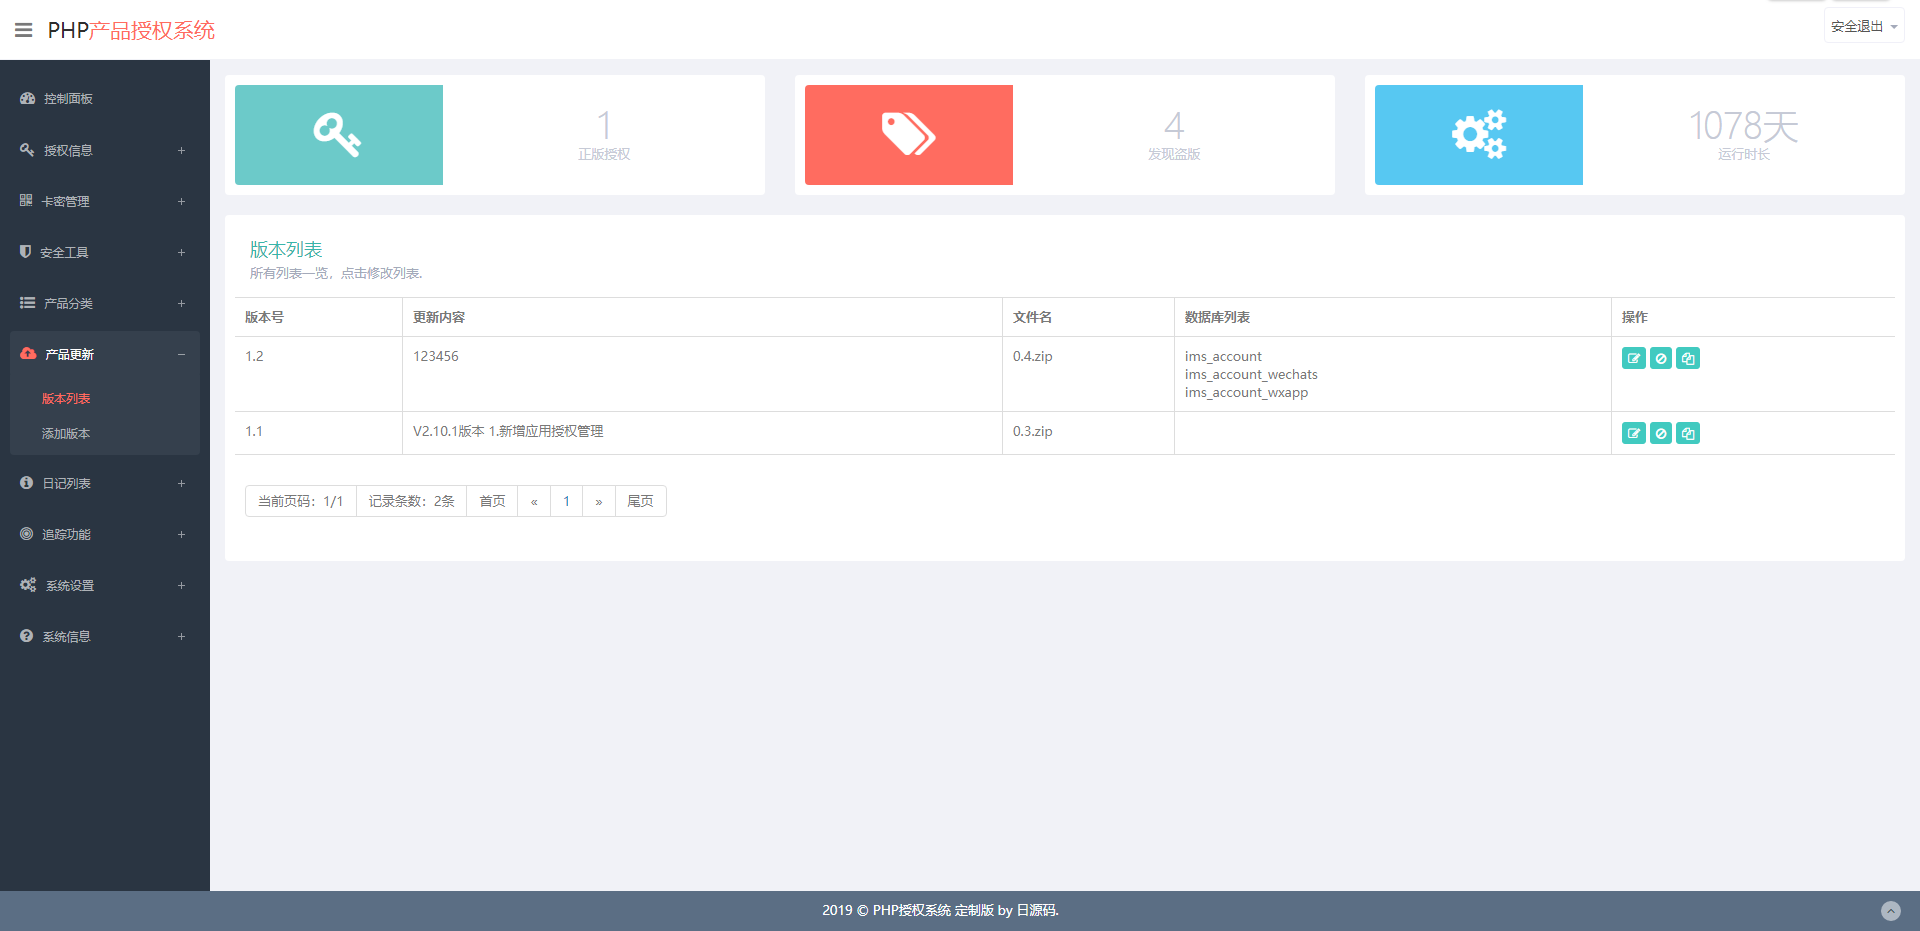The width and height of the screenshot is (1920, 931).
Task: Click the copy icon for version 1.1
Action: [1688, 433]
